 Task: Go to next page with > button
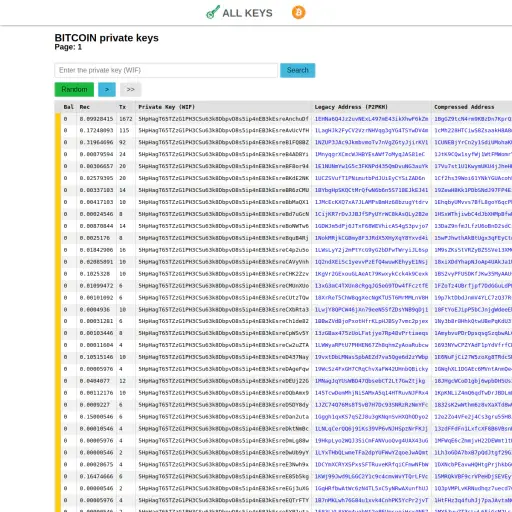pyautogui.click(x=107, y=89)
